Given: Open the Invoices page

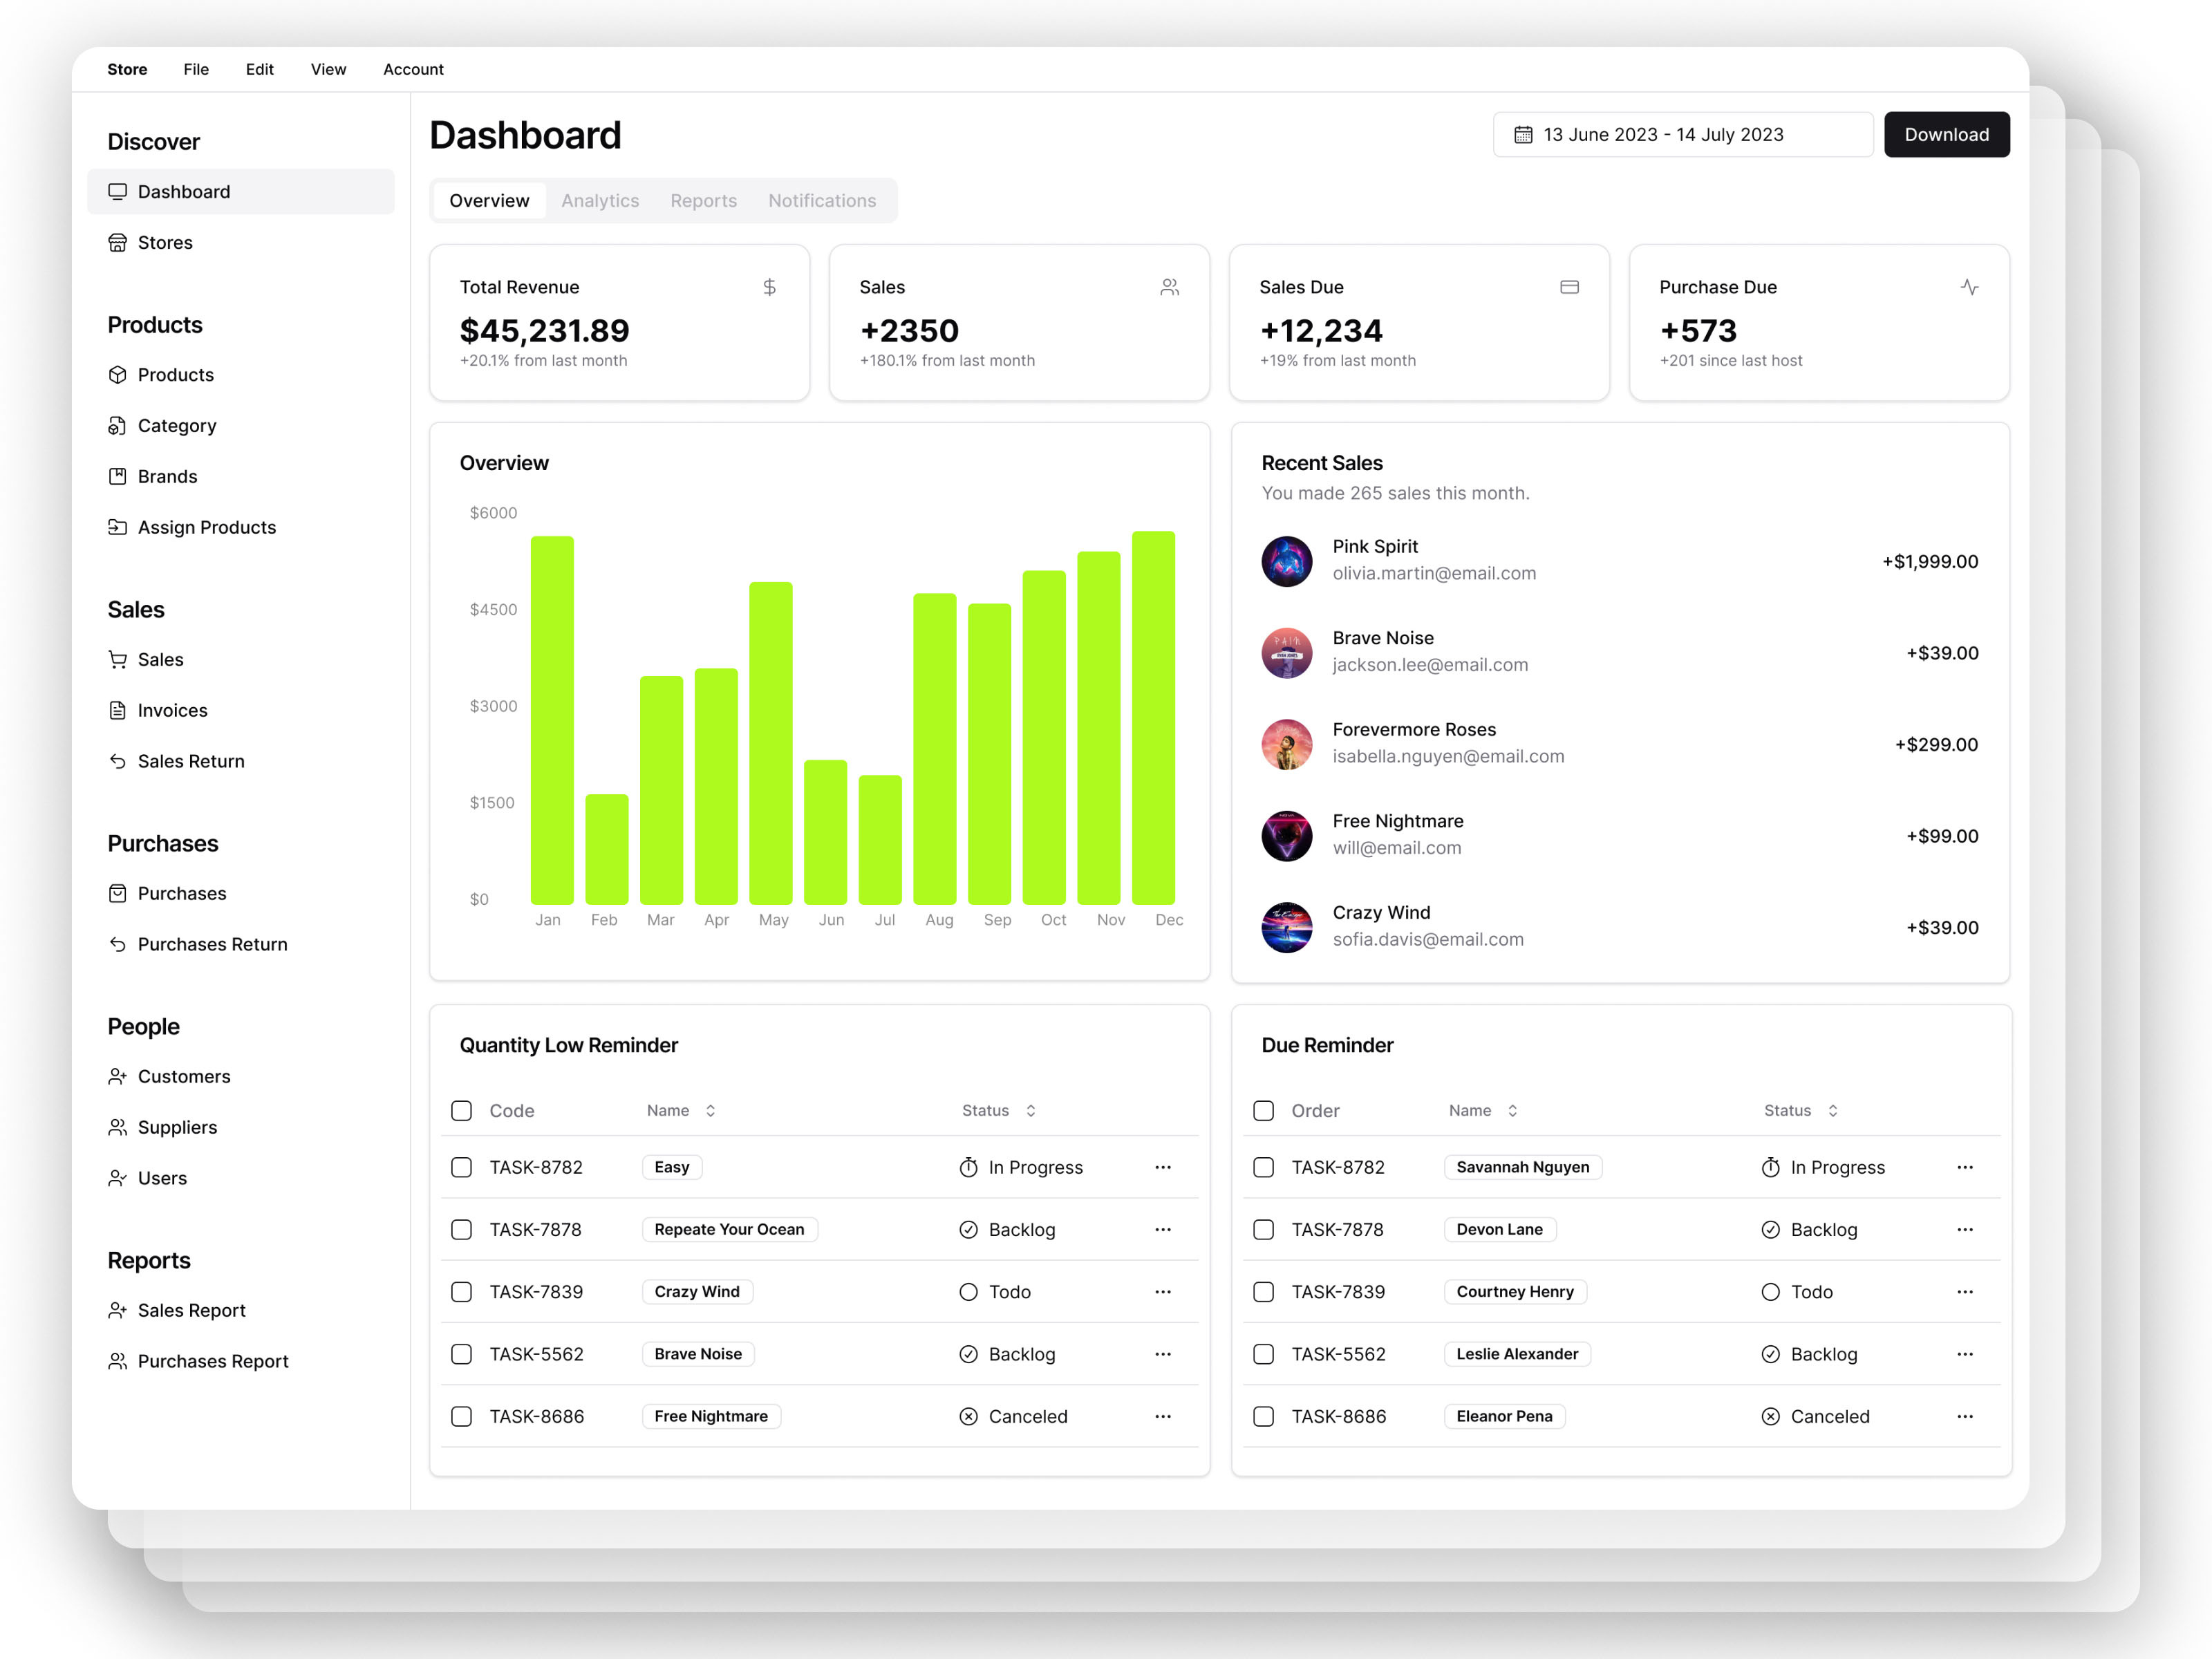Looking at the screenshot, I should coord(171,710).
